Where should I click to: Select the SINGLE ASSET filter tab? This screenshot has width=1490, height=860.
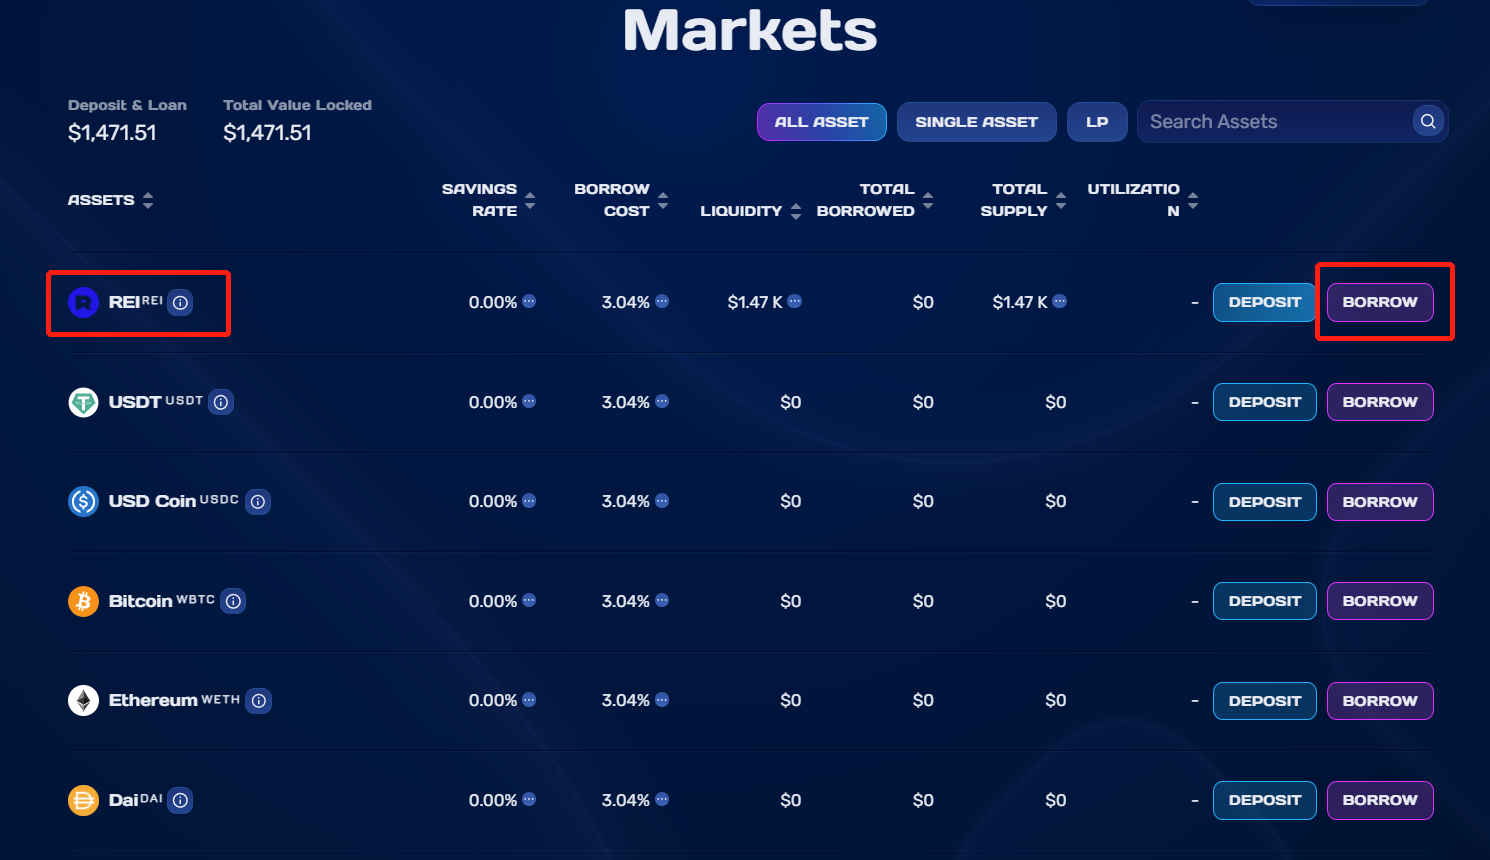977,122
